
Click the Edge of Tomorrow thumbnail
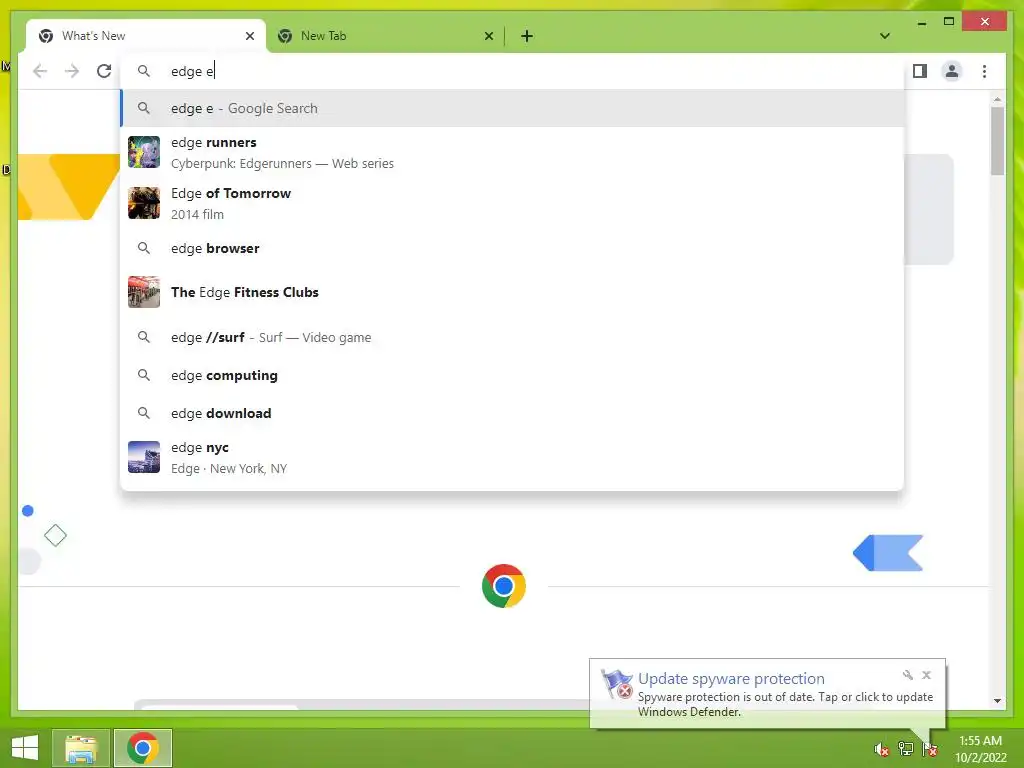(x=144, y=203)
